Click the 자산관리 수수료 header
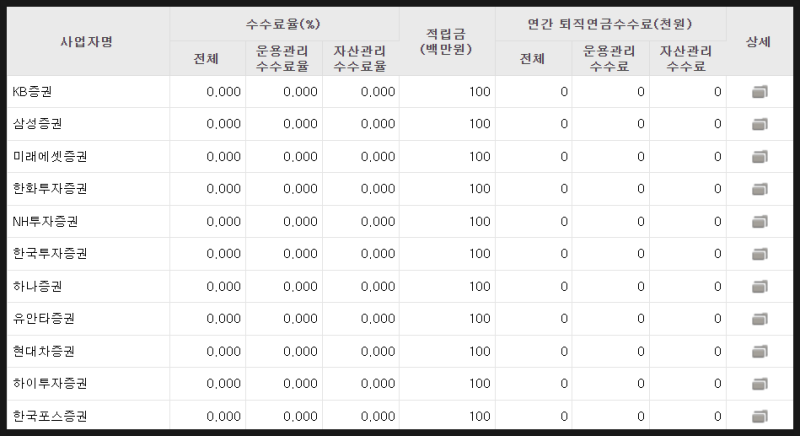This screenshot has width=800, height=436. (686, 59)
